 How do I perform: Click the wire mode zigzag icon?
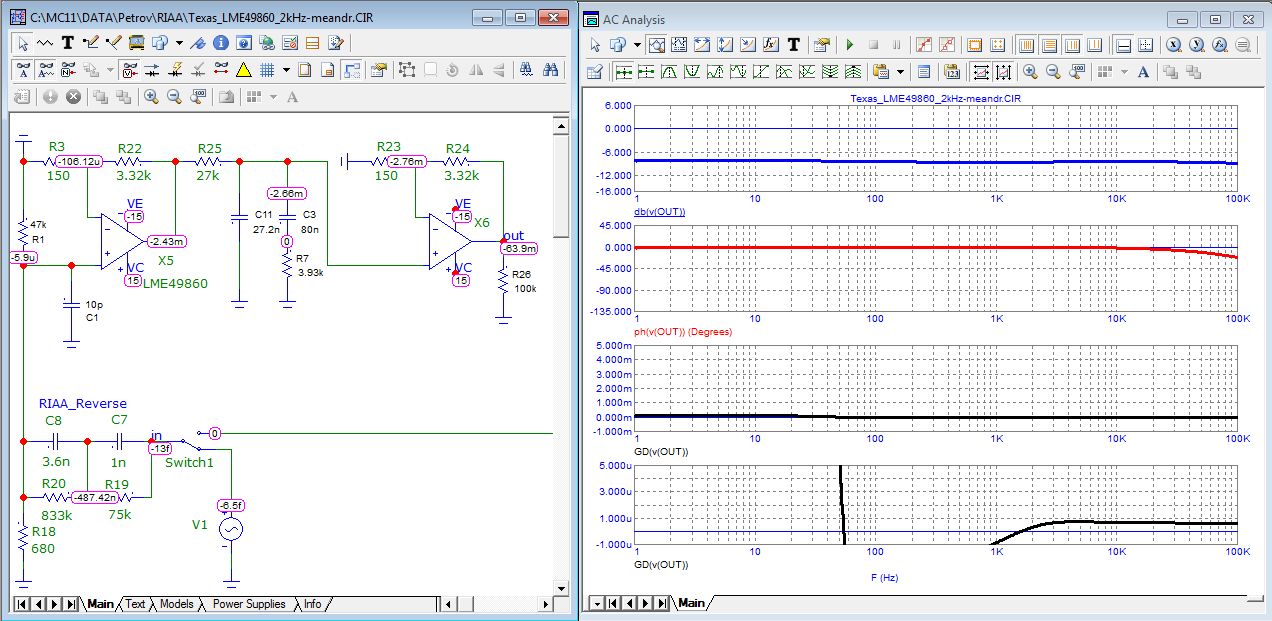46,43
